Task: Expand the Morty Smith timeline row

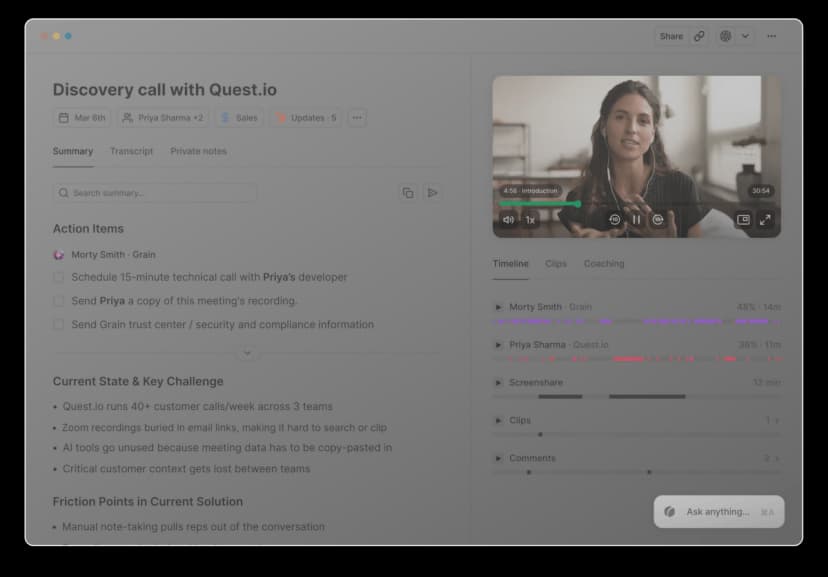Action: pyautogui.click(x=498, y=307)
